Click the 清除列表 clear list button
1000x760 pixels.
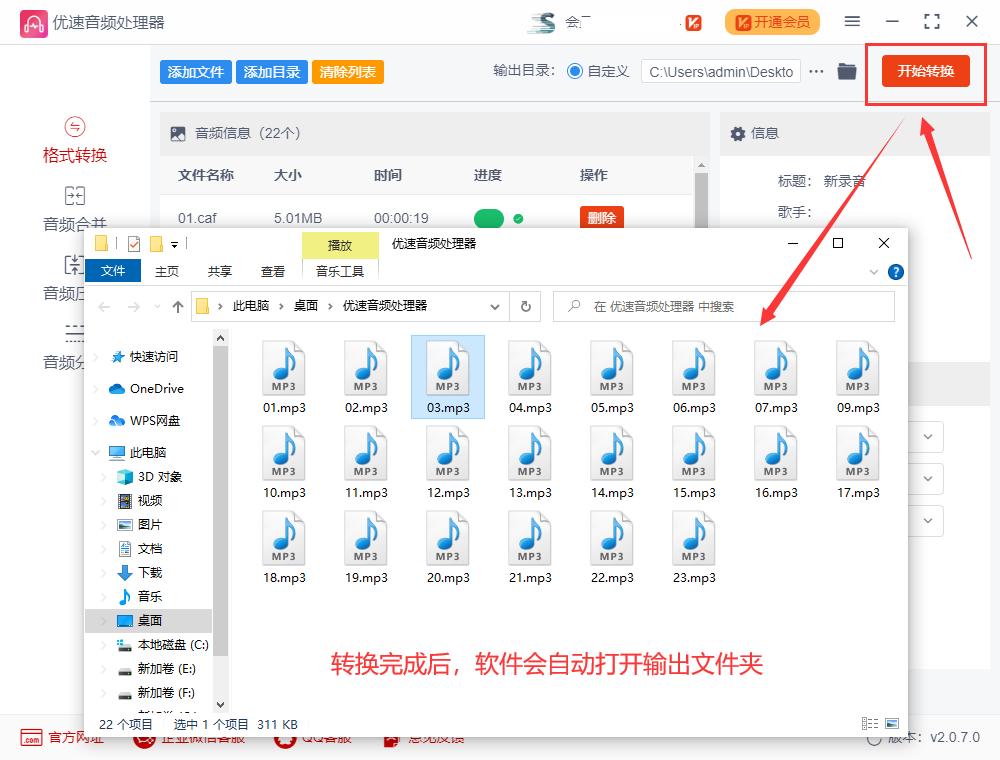click(x=347, y=71)
